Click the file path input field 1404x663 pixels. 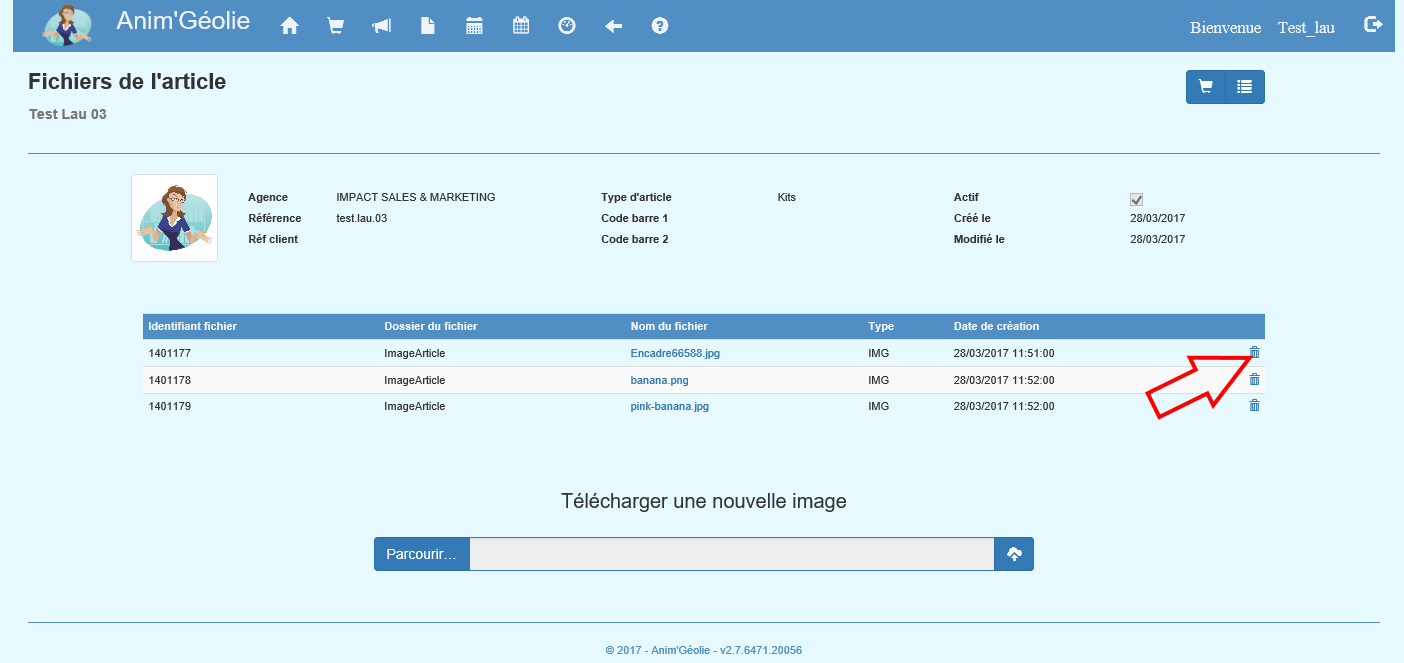tap(731, 554)
